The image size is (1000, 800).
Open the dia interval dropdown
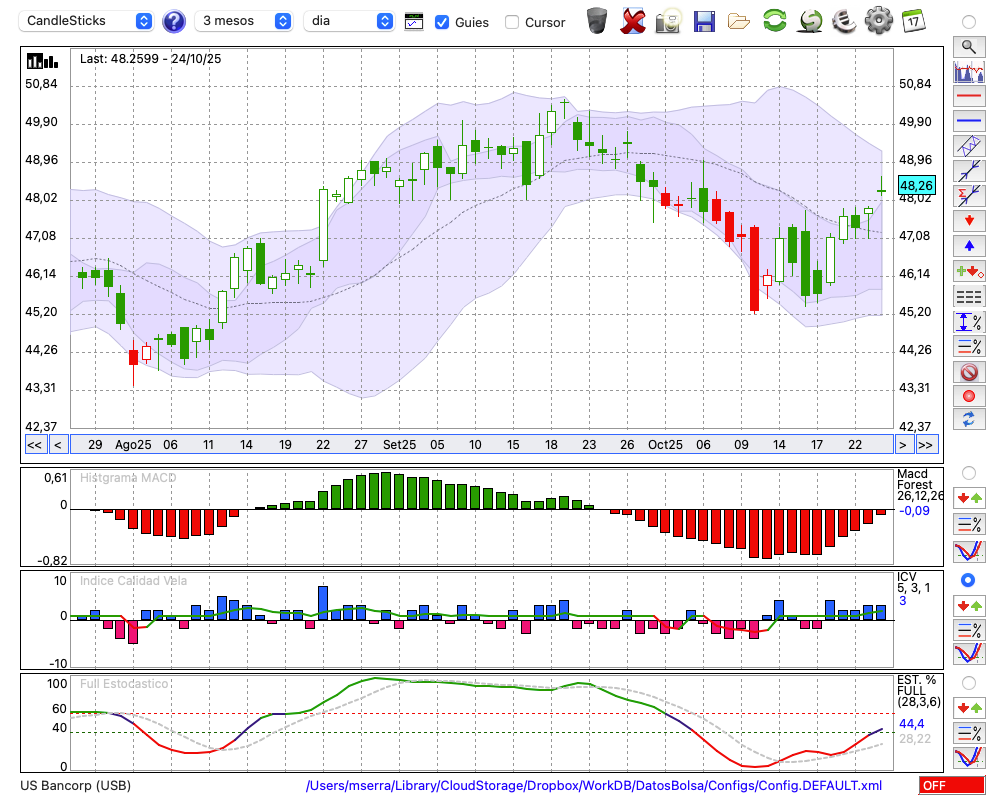pos(349,21)
